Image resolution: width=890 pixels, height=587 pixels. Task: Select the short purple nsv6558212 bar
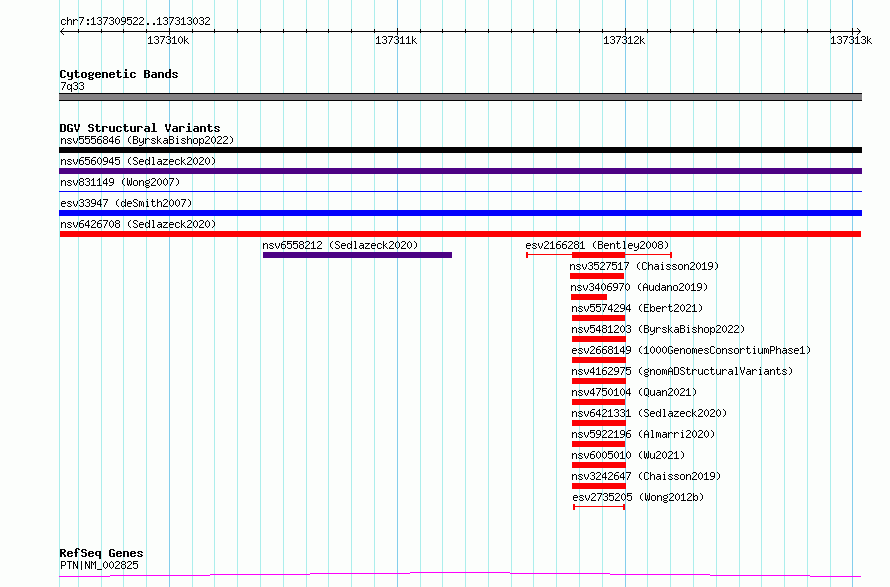(357, 255)
